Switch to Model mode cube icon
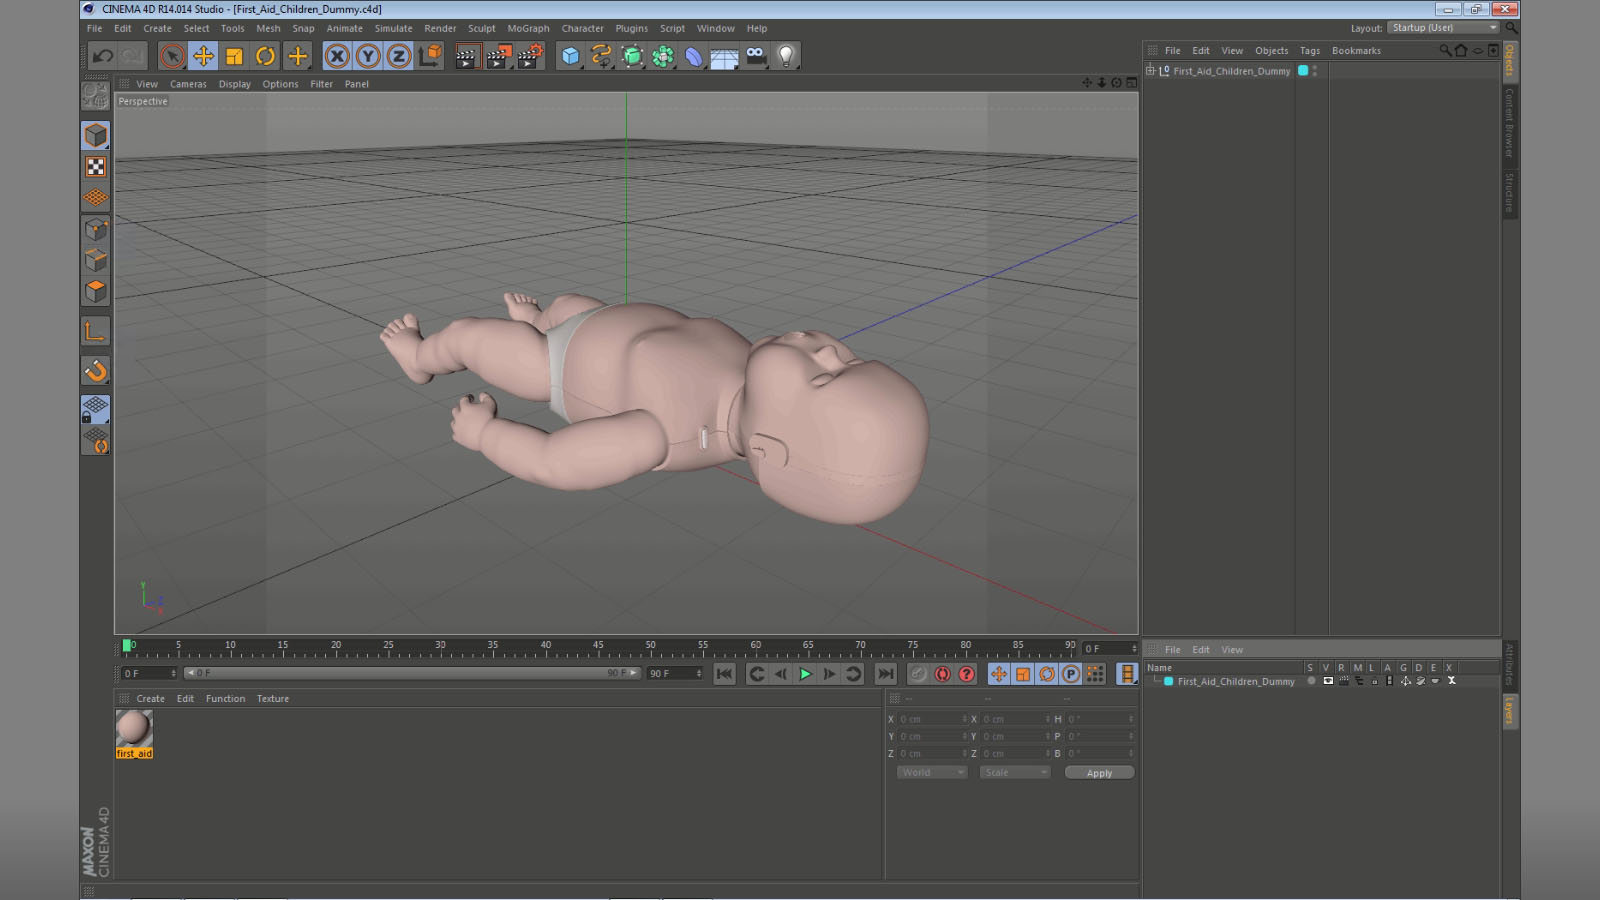Image resolution: width=1600 pixels, height=900 pixels. pos(96,135)
